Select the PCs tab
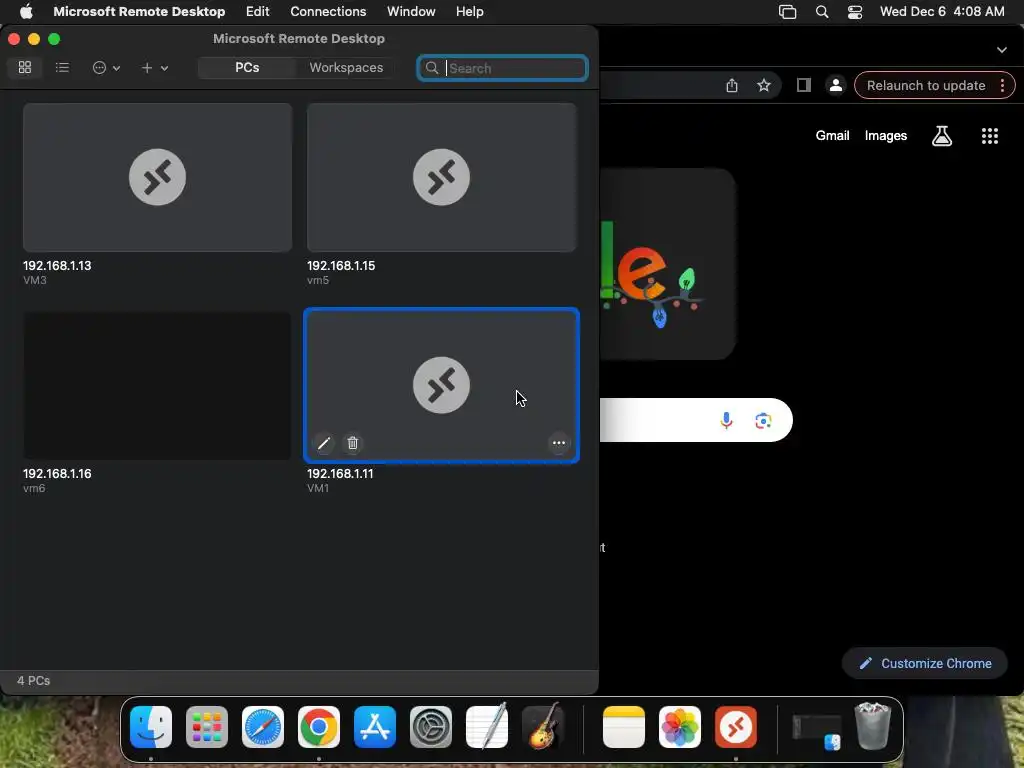Image resolution: width=1024 pixels, height=768 pixels. click(x=247, y=67)
